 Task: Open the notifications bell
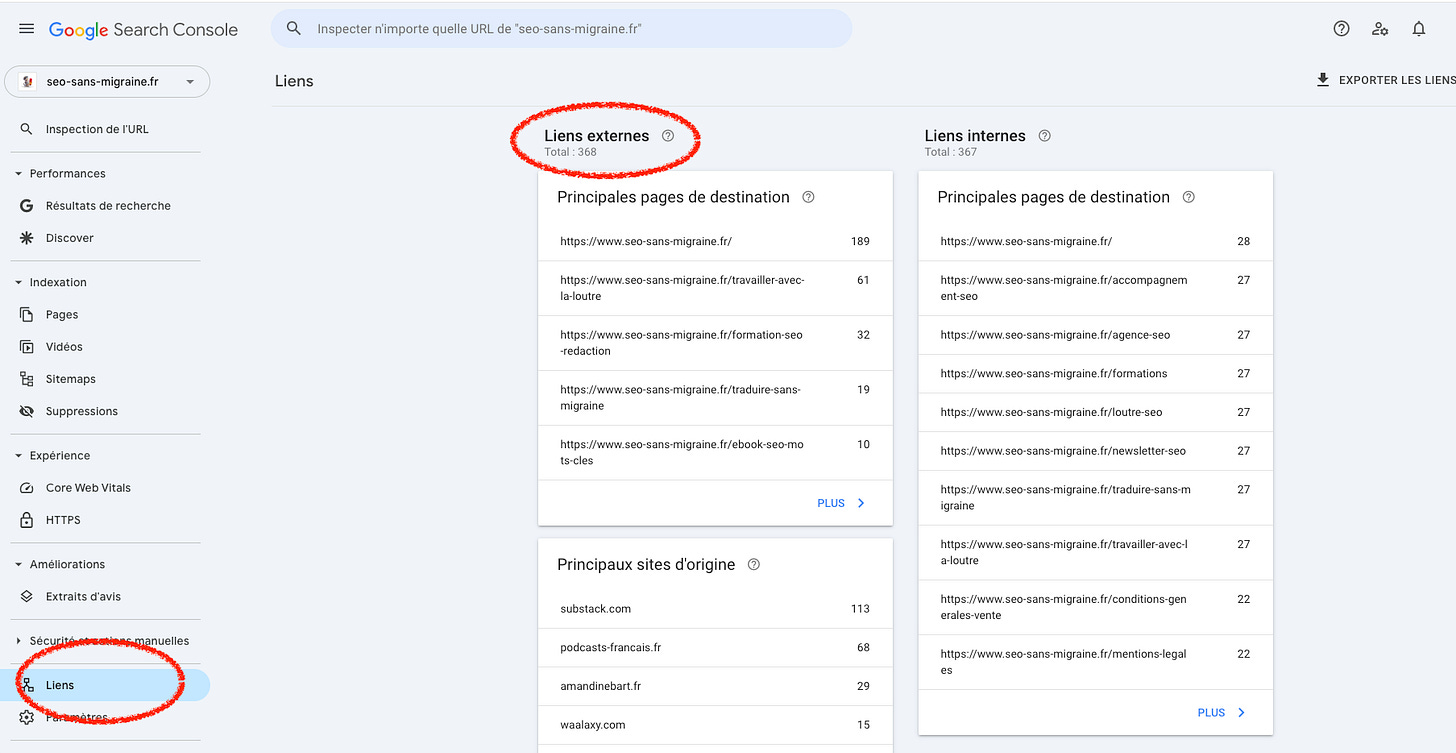1419,29
